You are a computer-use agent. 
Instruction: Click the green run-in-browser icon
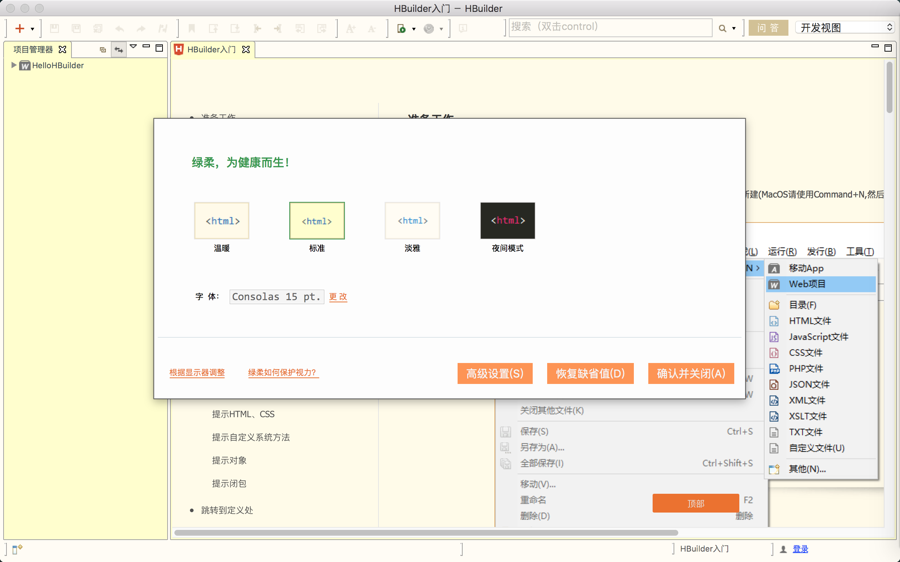pyautogui.click(x=402, y=28)
